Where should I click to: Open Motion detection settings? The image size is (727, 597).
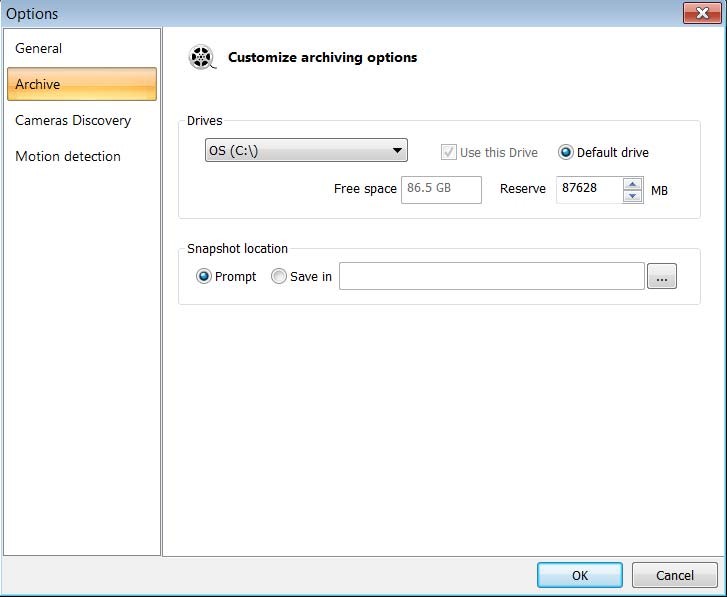pyautogui.click(x=68, y=156)
